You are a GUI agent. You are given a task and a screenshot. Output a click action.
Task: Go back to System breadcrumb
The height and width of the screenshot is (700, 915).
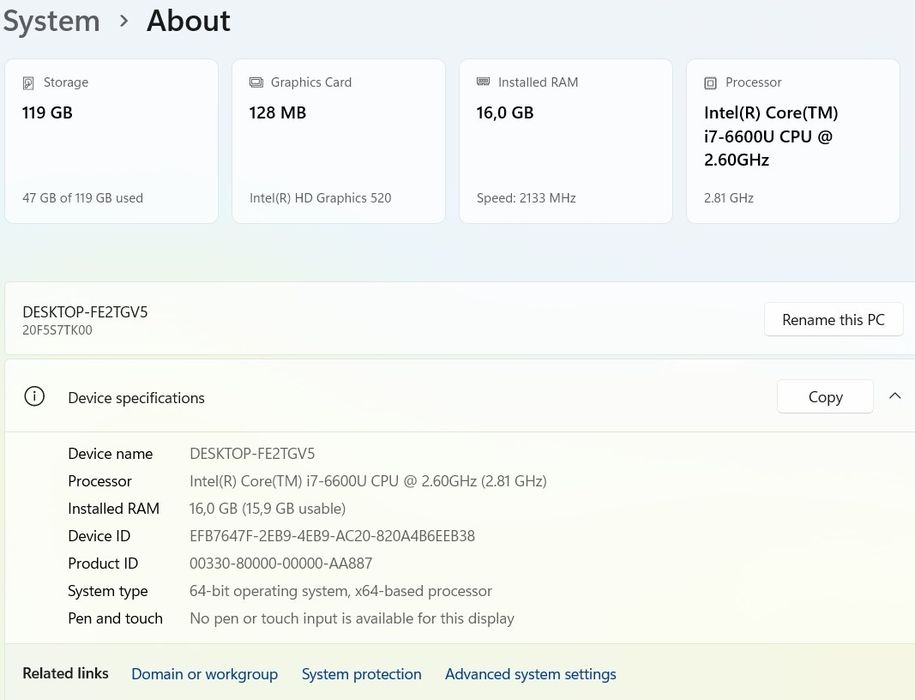pos(51,21)
